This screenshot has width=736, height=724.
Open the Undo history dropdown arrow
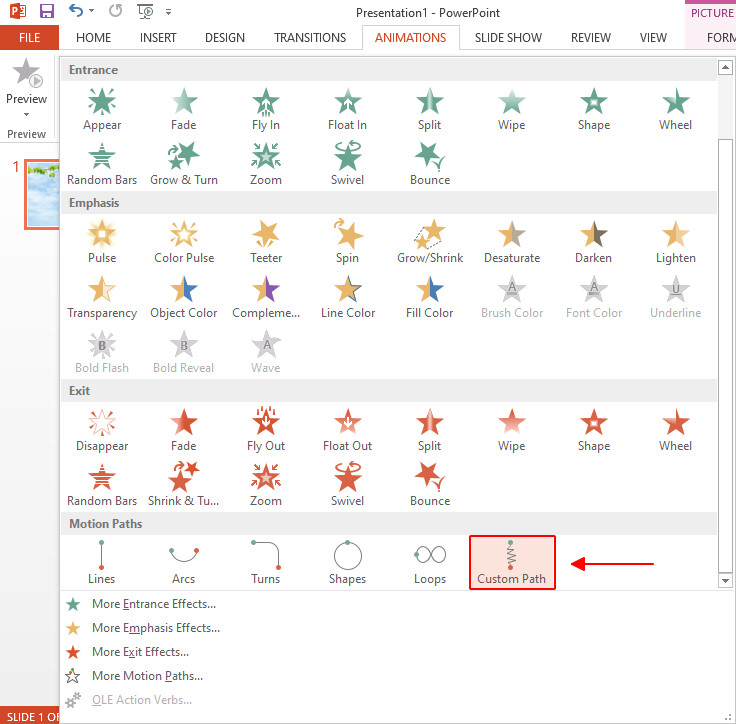click(92, 11)
